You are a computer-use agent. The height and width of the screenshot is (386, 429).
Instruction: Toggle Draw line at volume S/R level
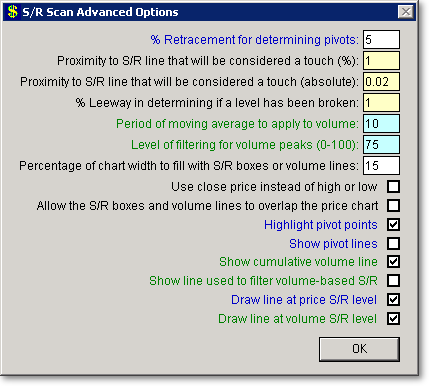pyautogui.click(x=393, y=319)
